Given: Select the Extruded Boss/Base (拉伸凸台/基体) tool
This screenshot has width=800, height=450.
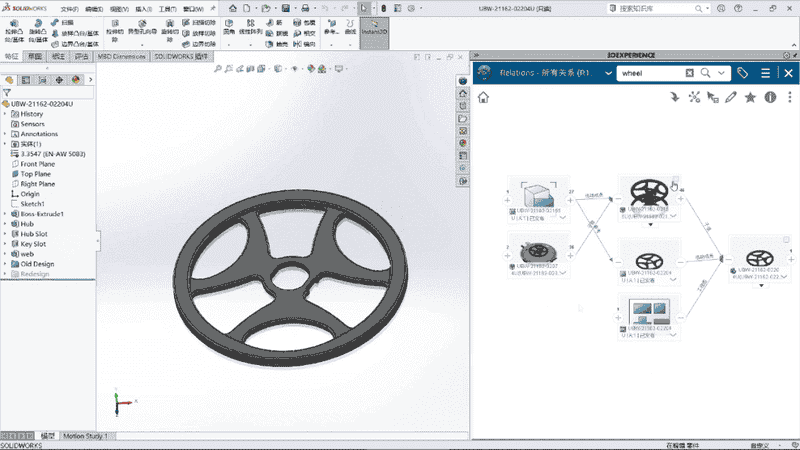Looking at the screenshot, I should [14, 31].
